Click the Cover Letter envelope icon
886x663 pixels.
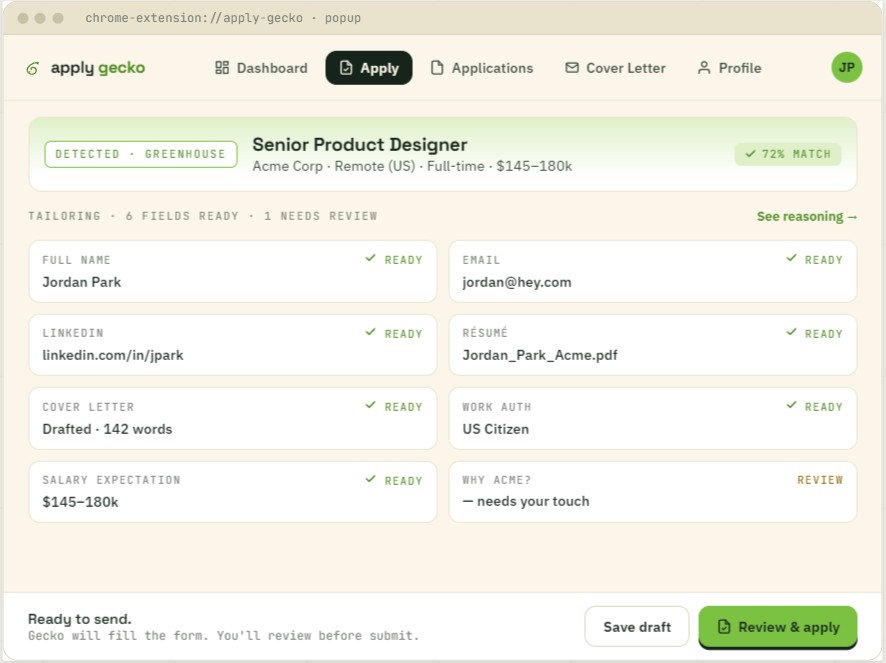click(572, 68)
